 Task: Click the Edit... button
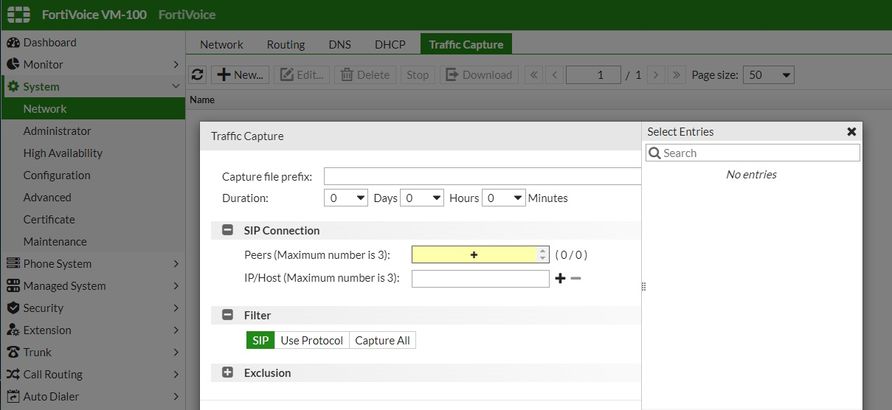tap(302, 74)
